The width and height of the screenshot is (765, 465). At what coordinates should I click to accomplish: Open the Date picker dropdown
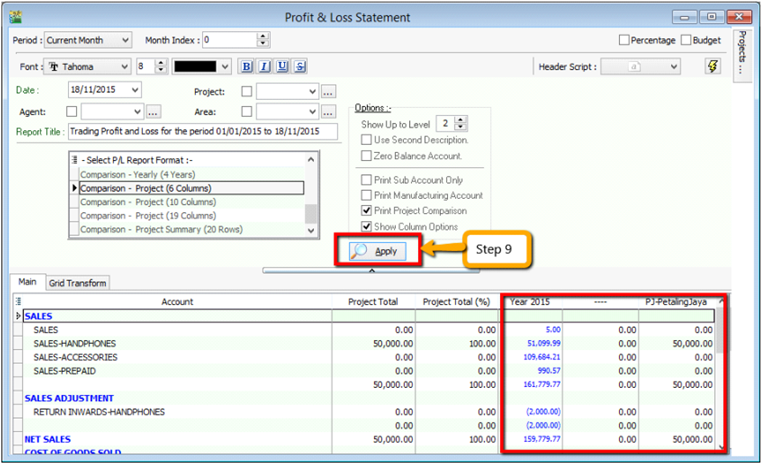pyautogui.click(x=135, y=90)
